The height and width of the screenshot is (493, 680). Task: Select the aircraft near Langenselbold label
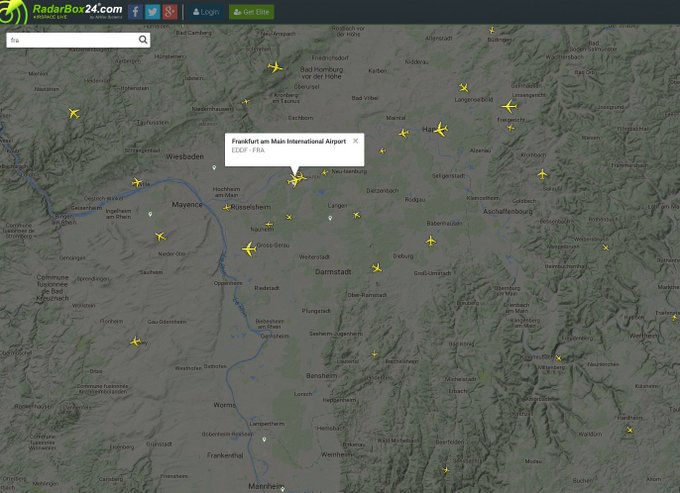464,88
